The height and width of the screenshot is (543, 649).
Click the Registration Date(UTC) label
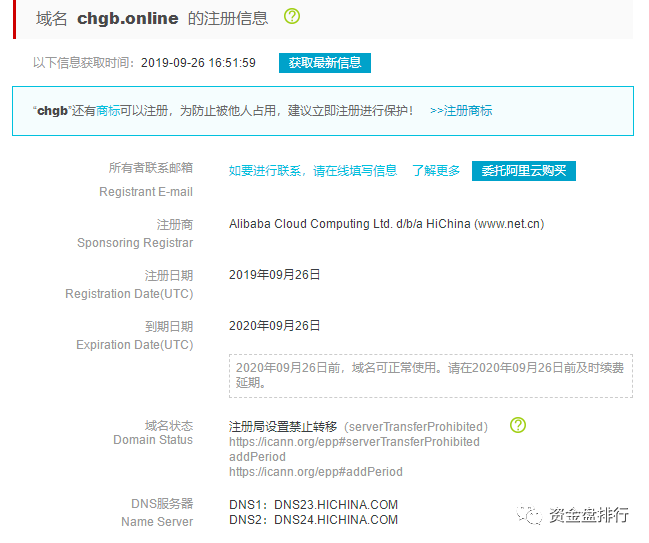point(129,294)
